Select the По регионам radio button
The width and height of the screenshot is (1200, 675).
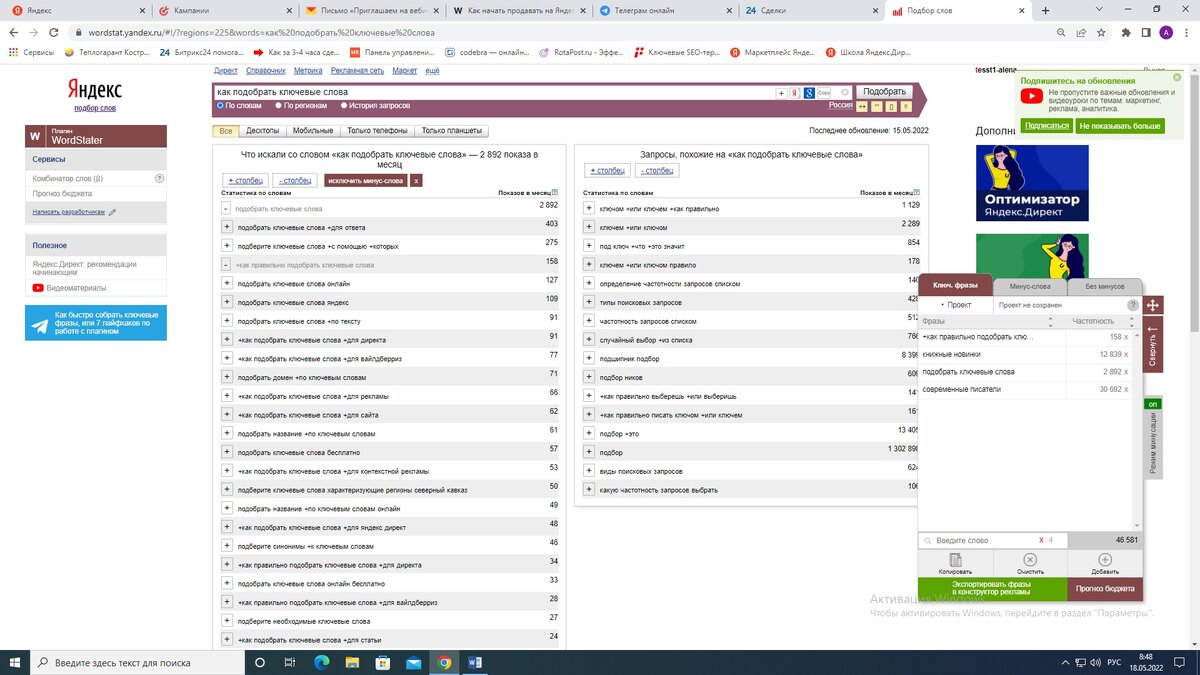tap(279, 105)
